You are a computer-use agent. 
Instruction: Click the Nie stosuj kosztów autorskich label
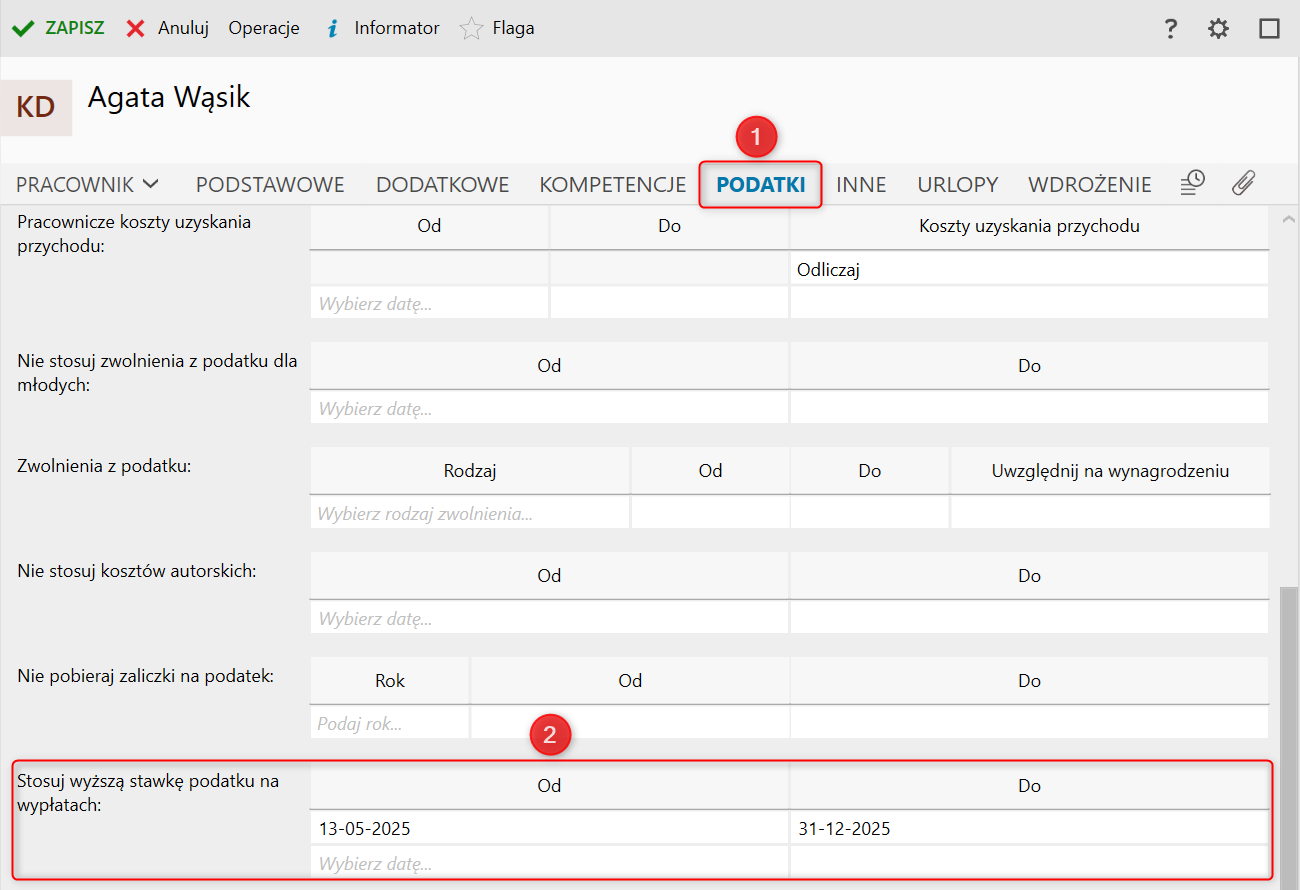point(137,571)
